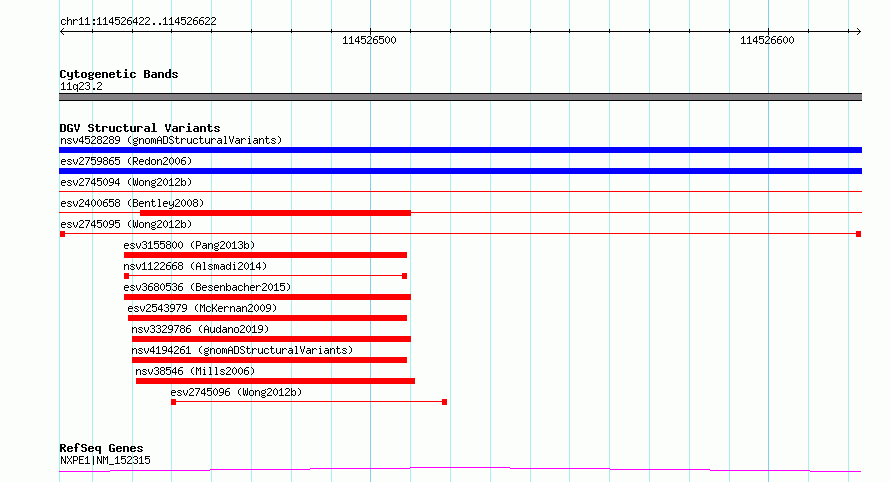This screenshot has height=482, width=890.
Task: Click the chr11:114526422..114526622 coordinate label
Action: [x=138, y=22]
